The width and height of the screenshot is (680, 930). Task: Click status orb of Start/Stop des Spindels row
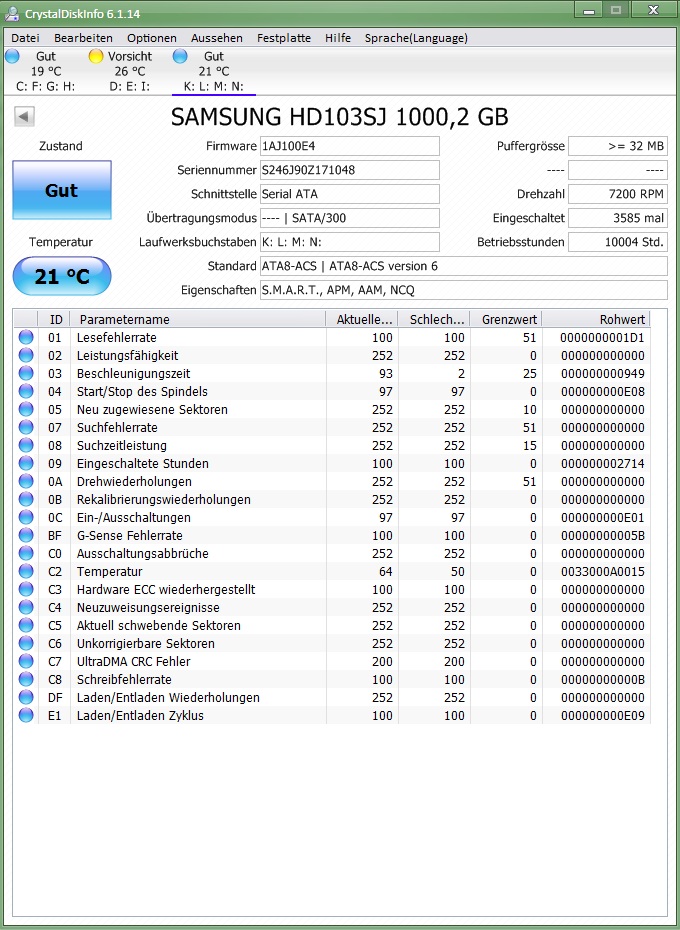tap(26, 391)
